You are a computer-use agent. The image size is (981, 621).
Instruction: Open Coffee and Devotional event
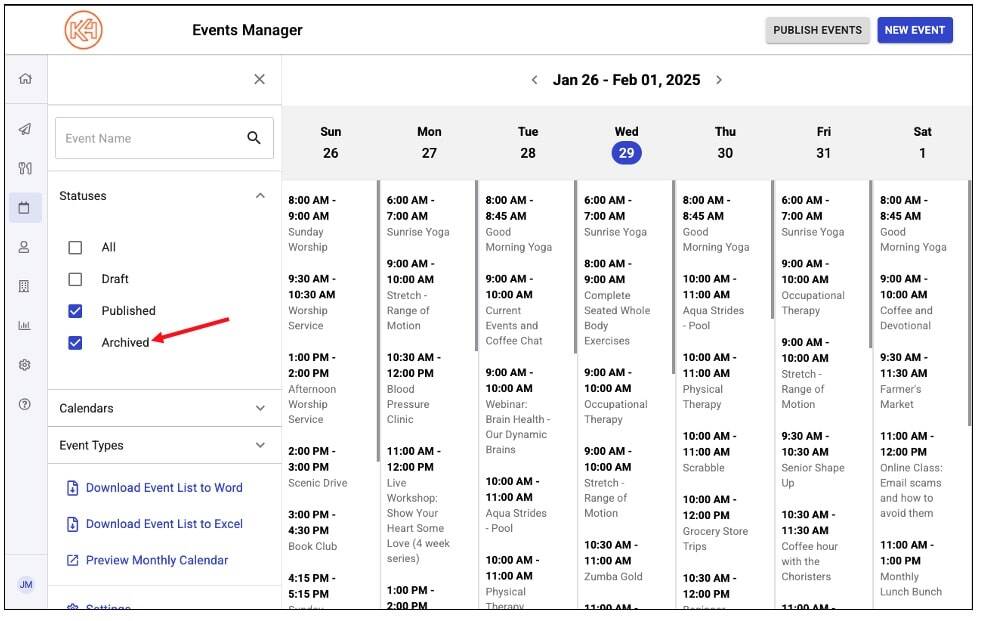point(906,303)
